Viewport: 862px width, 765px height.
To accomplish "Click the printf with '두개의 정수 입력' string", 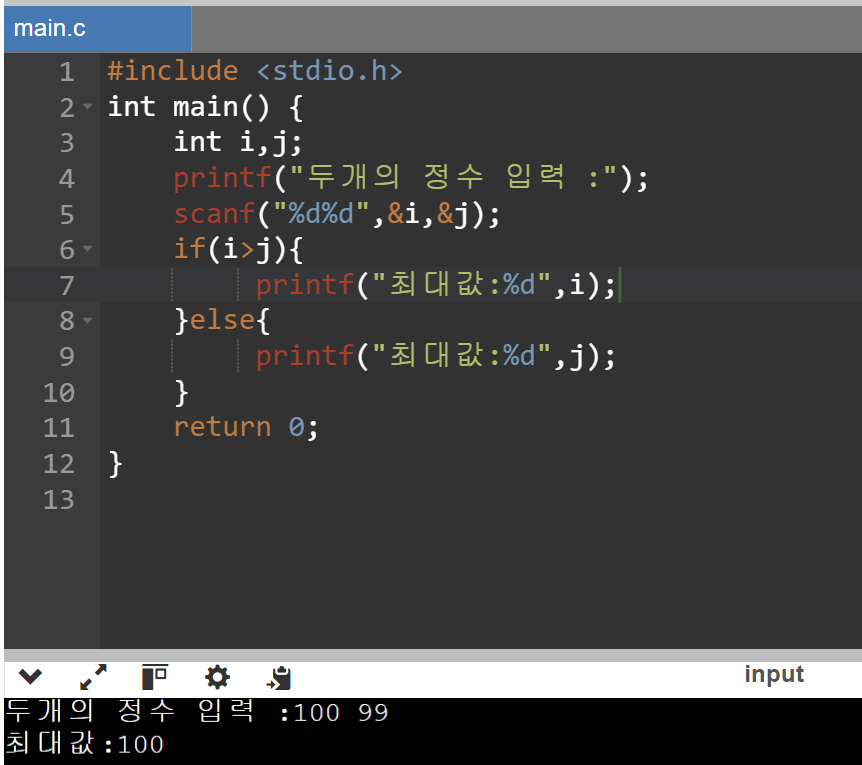I will pos(411,178).
